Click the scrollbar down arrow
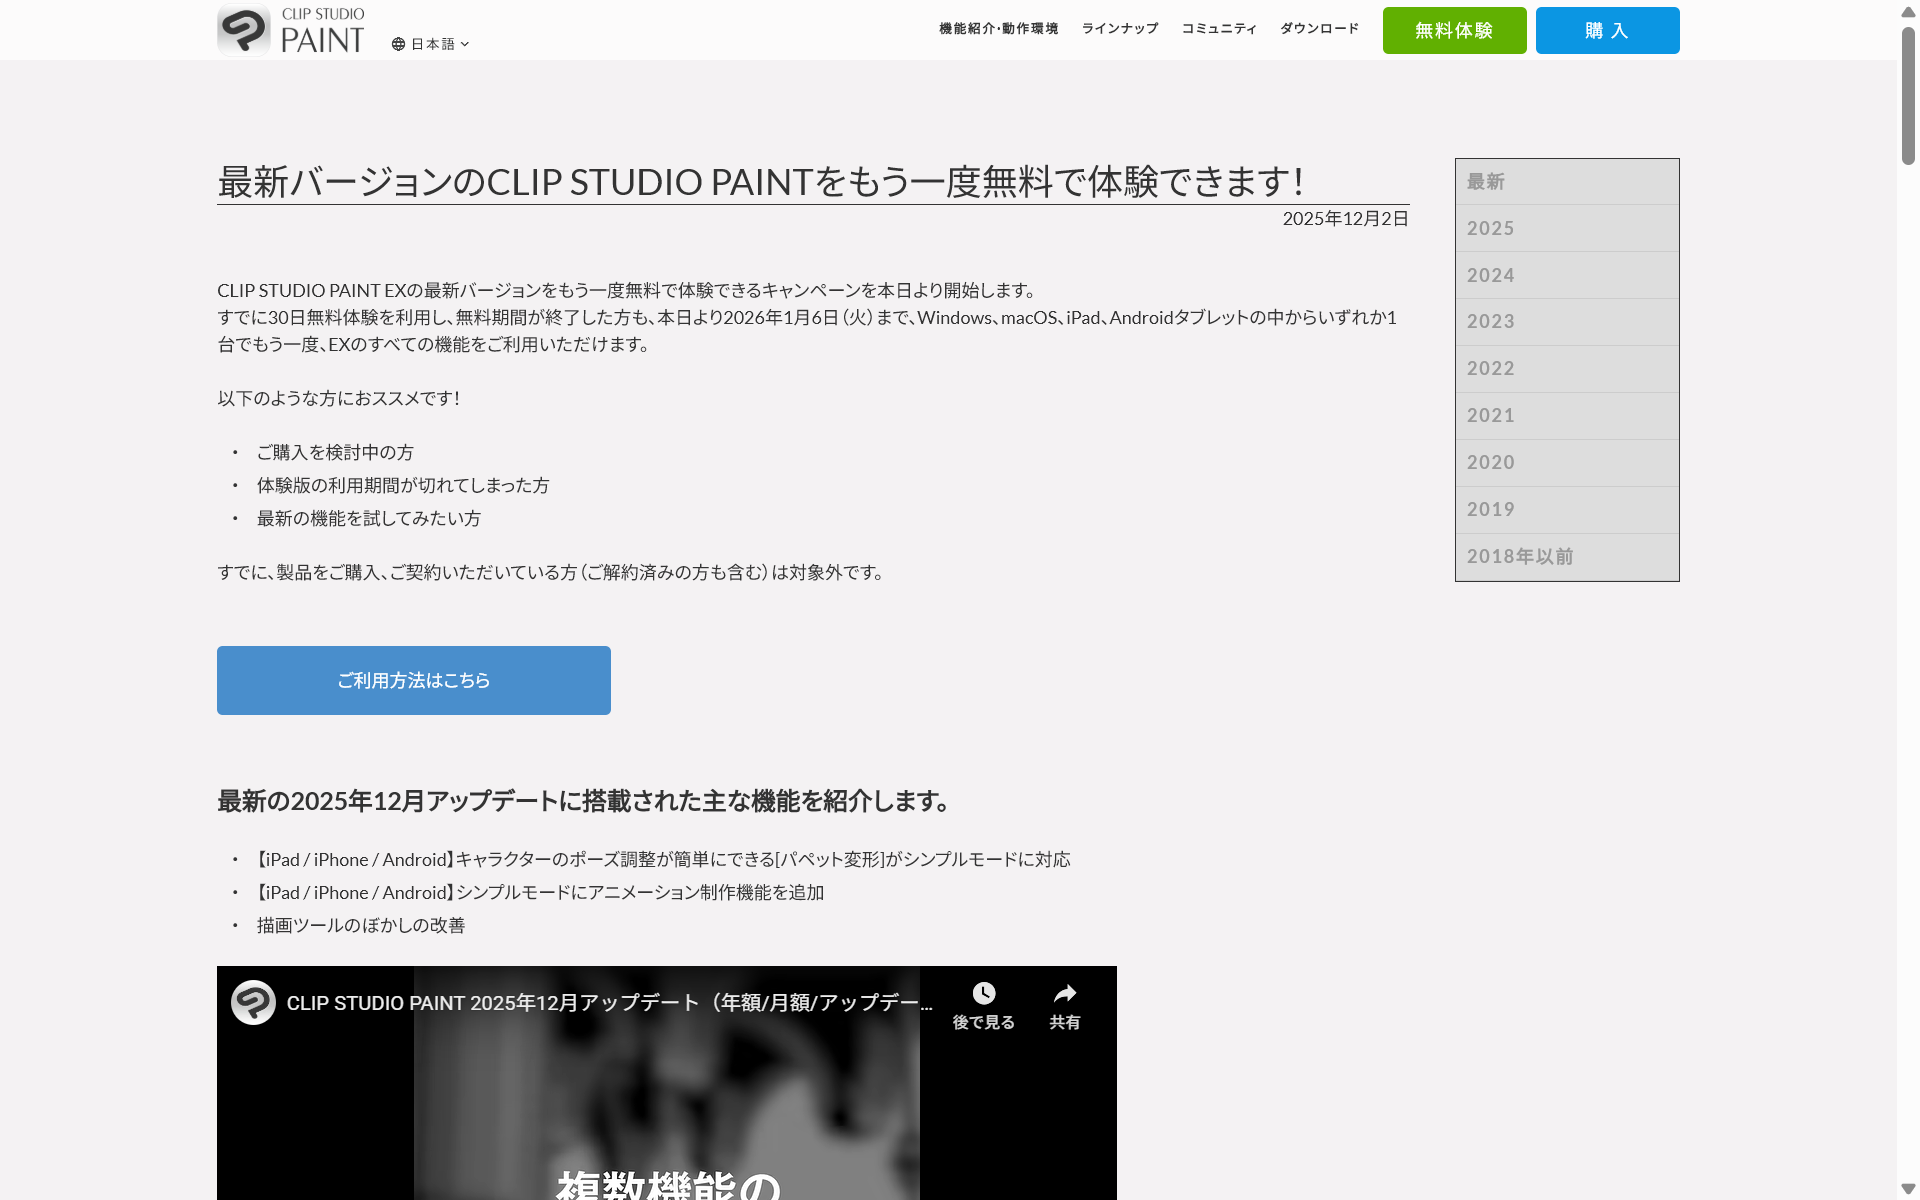 pyautogui.click(x=1906, y=1188)
